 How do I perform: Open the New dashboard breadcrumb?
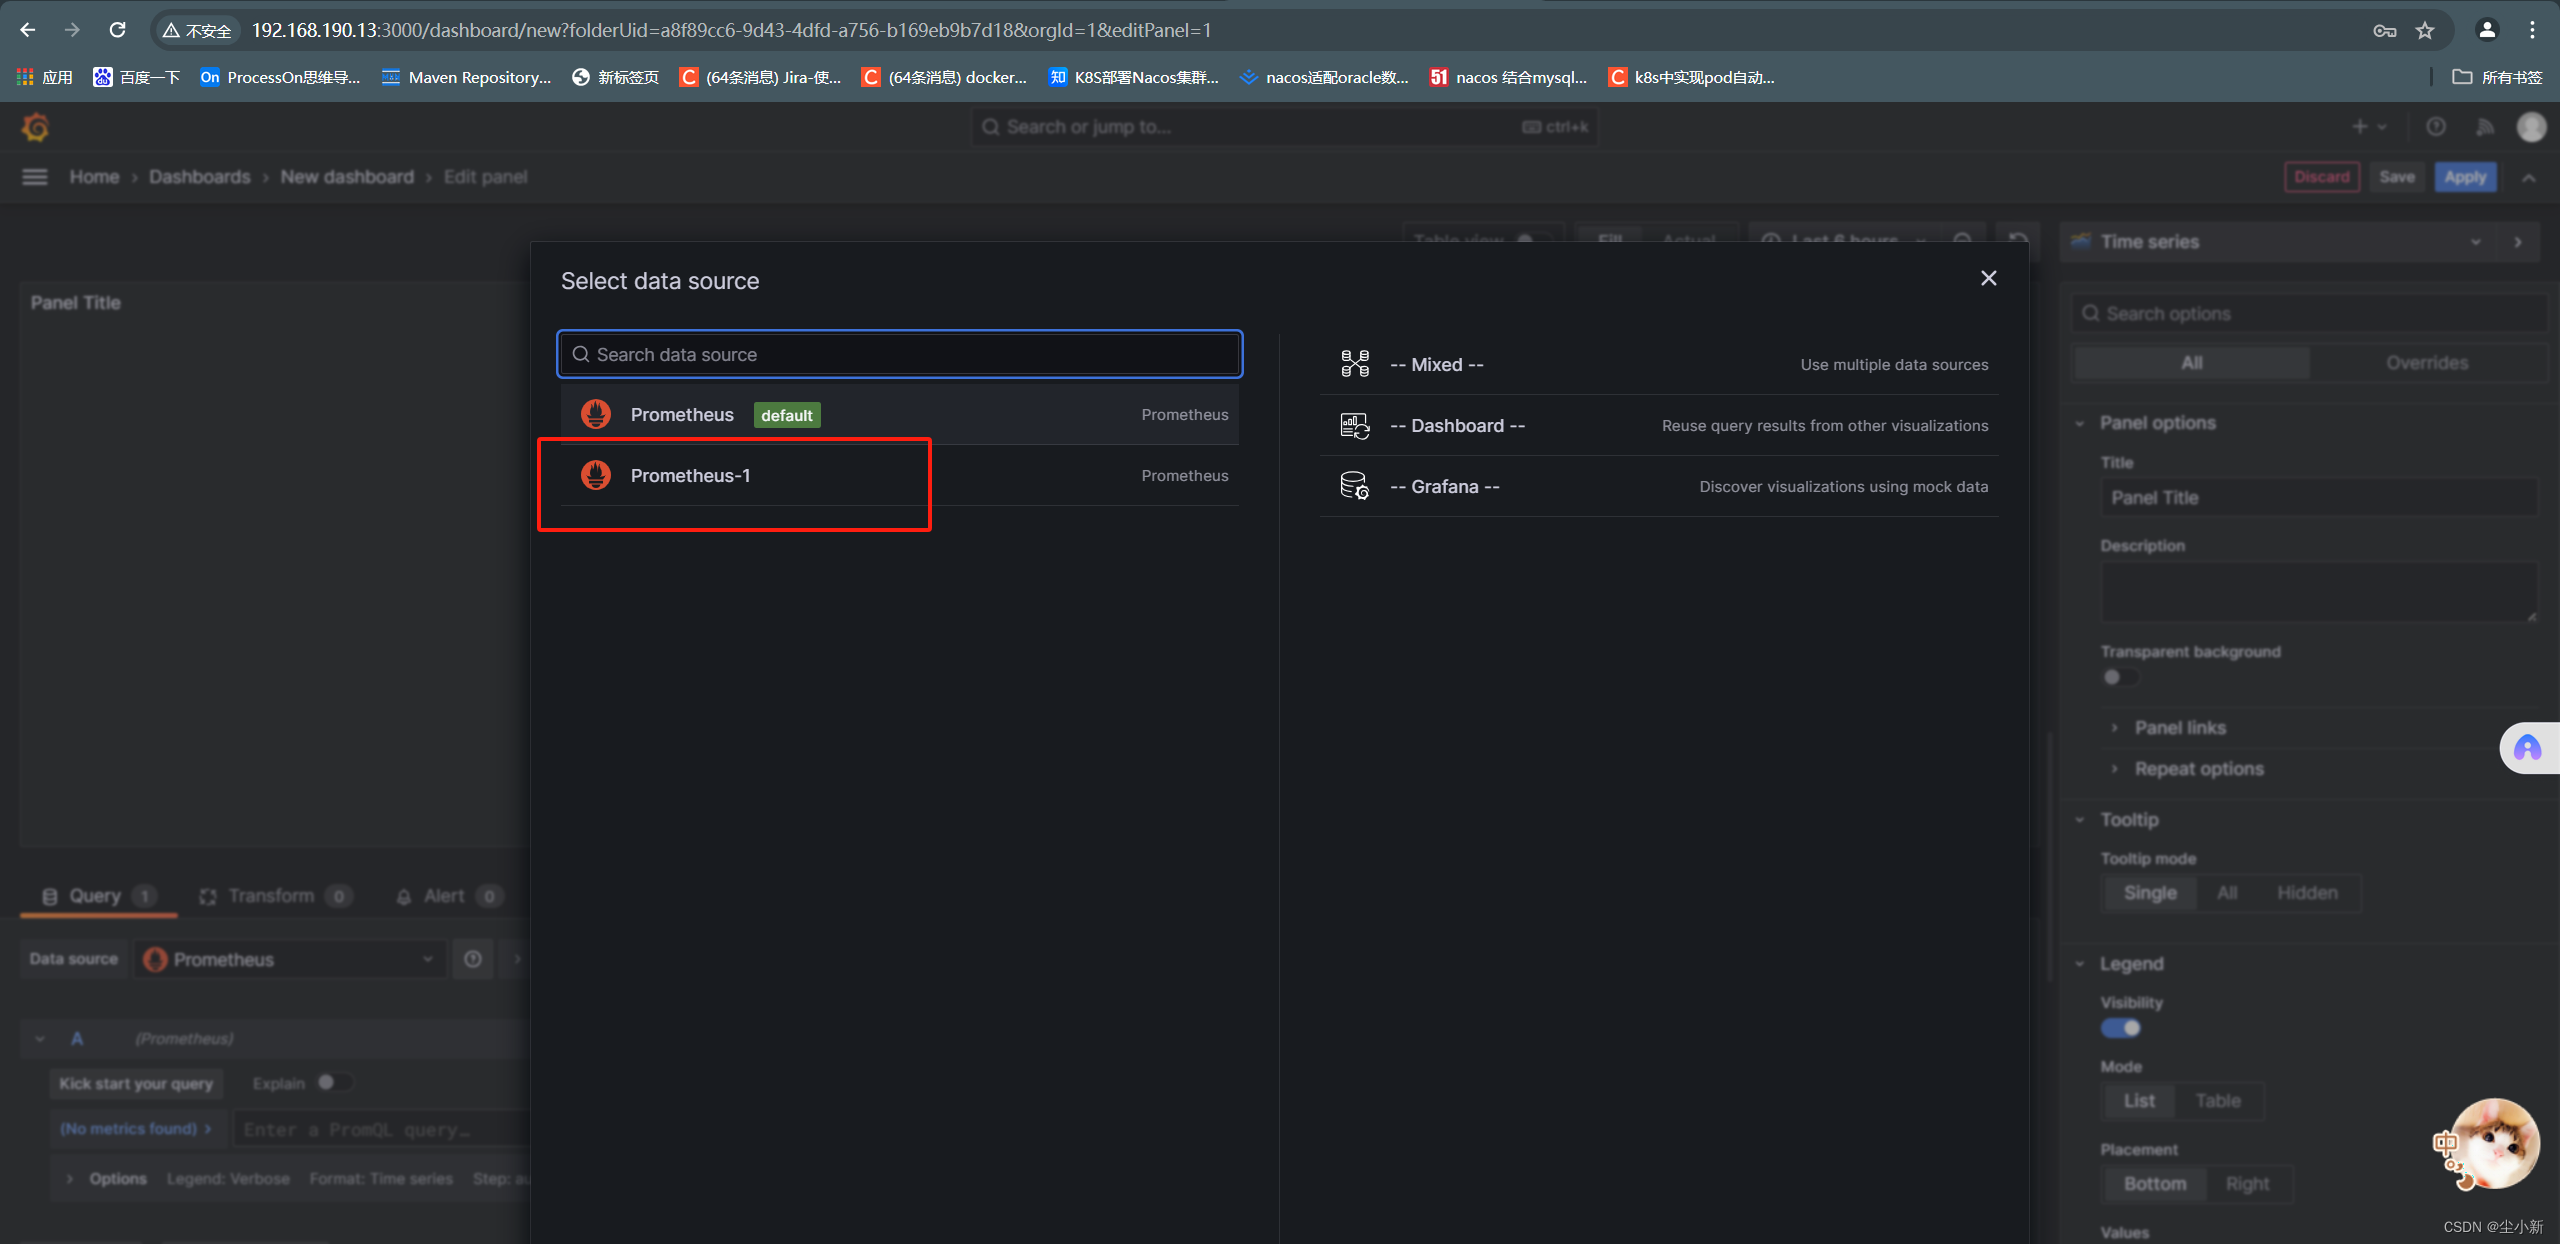(347, 177)
